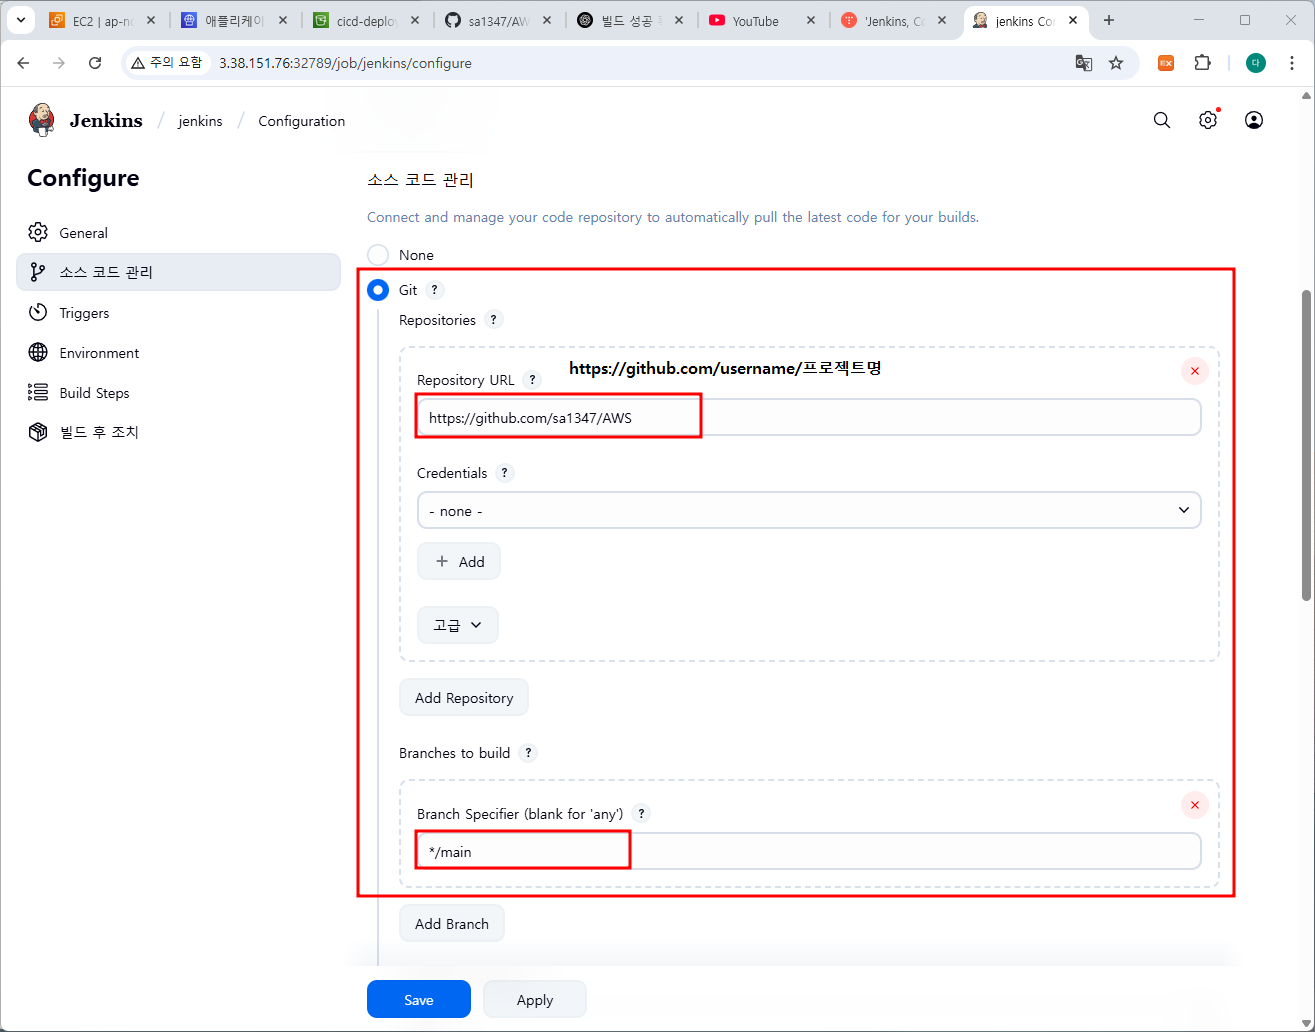
Task: Click the Build Steps list icon
Action: tap(38, 392)
